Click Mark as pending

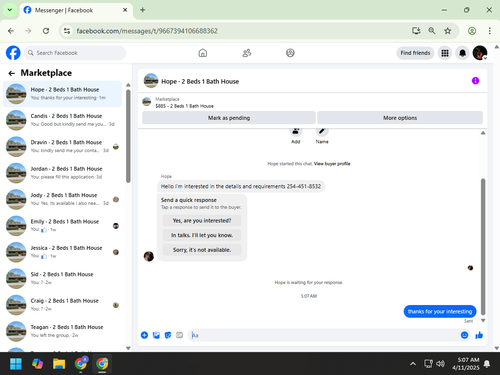point(229,118)
